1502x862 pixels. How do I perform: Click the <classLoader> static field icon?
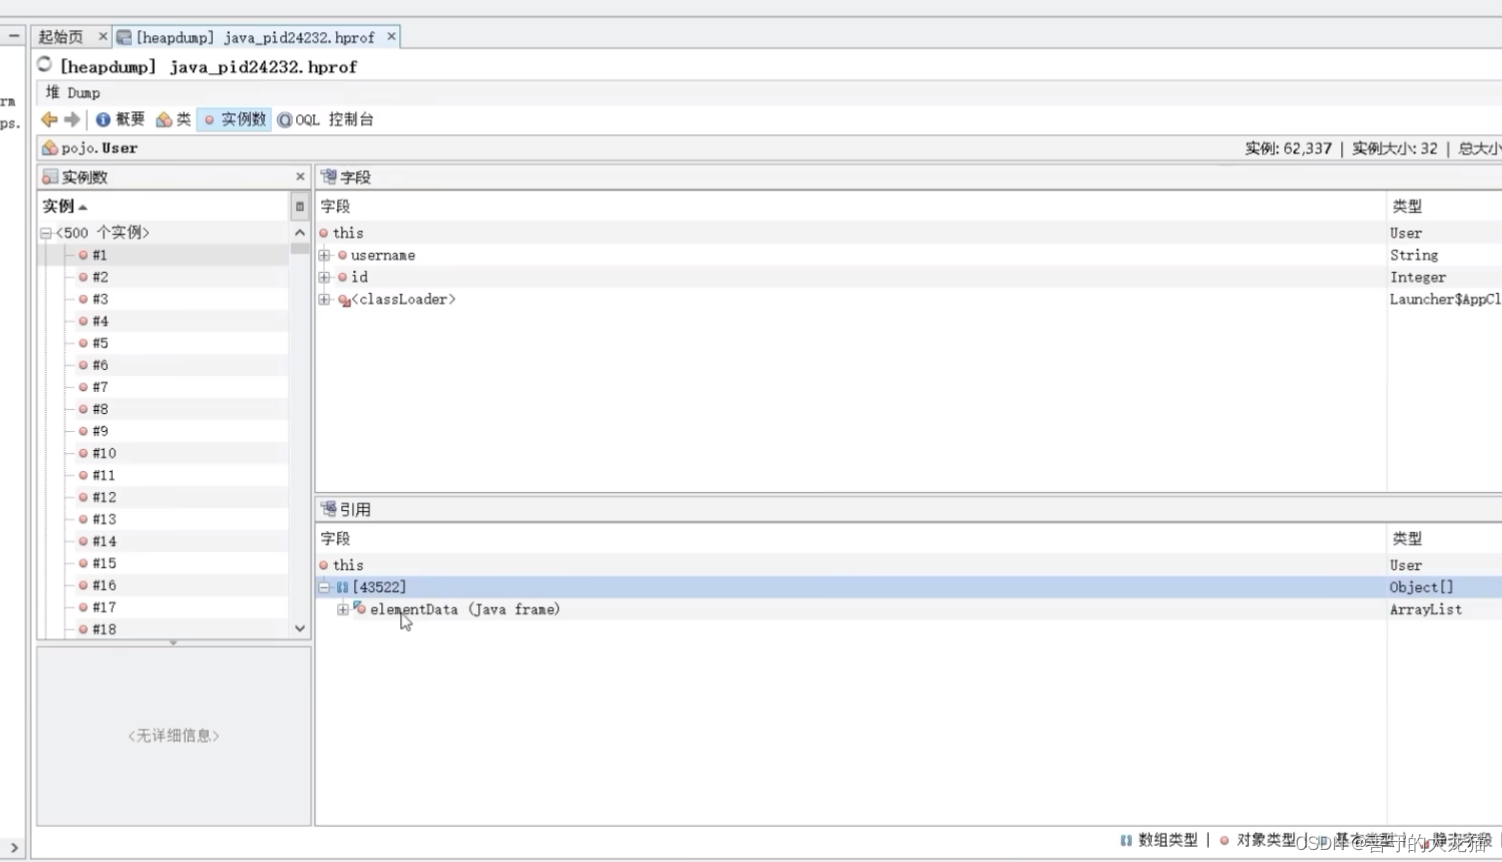pos(344,300)
